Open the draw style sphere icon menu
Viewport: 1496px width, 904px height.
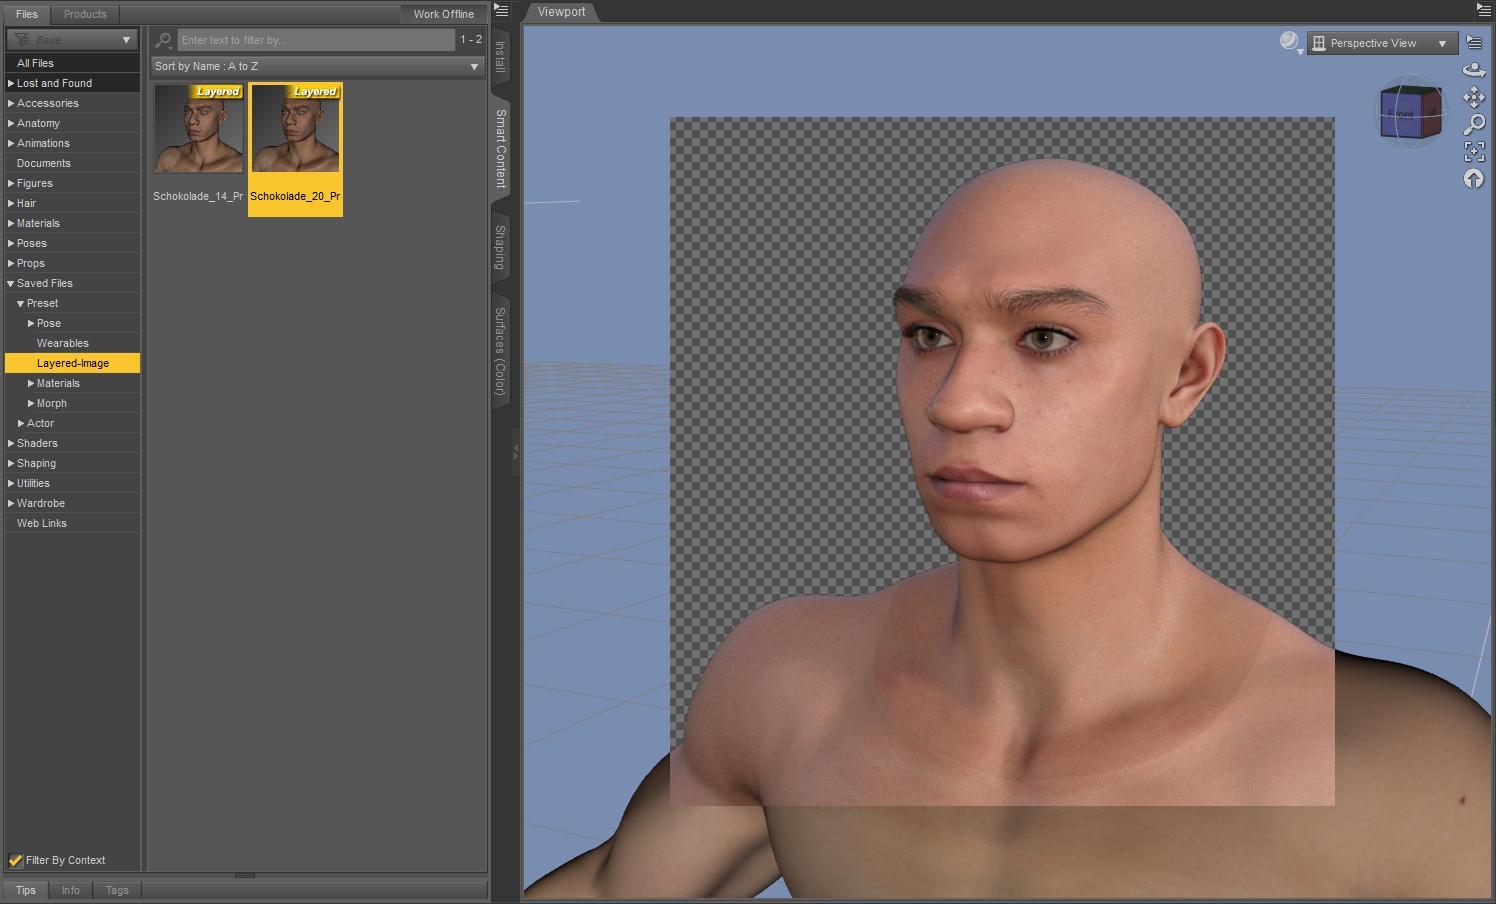tap(1290, 42)
